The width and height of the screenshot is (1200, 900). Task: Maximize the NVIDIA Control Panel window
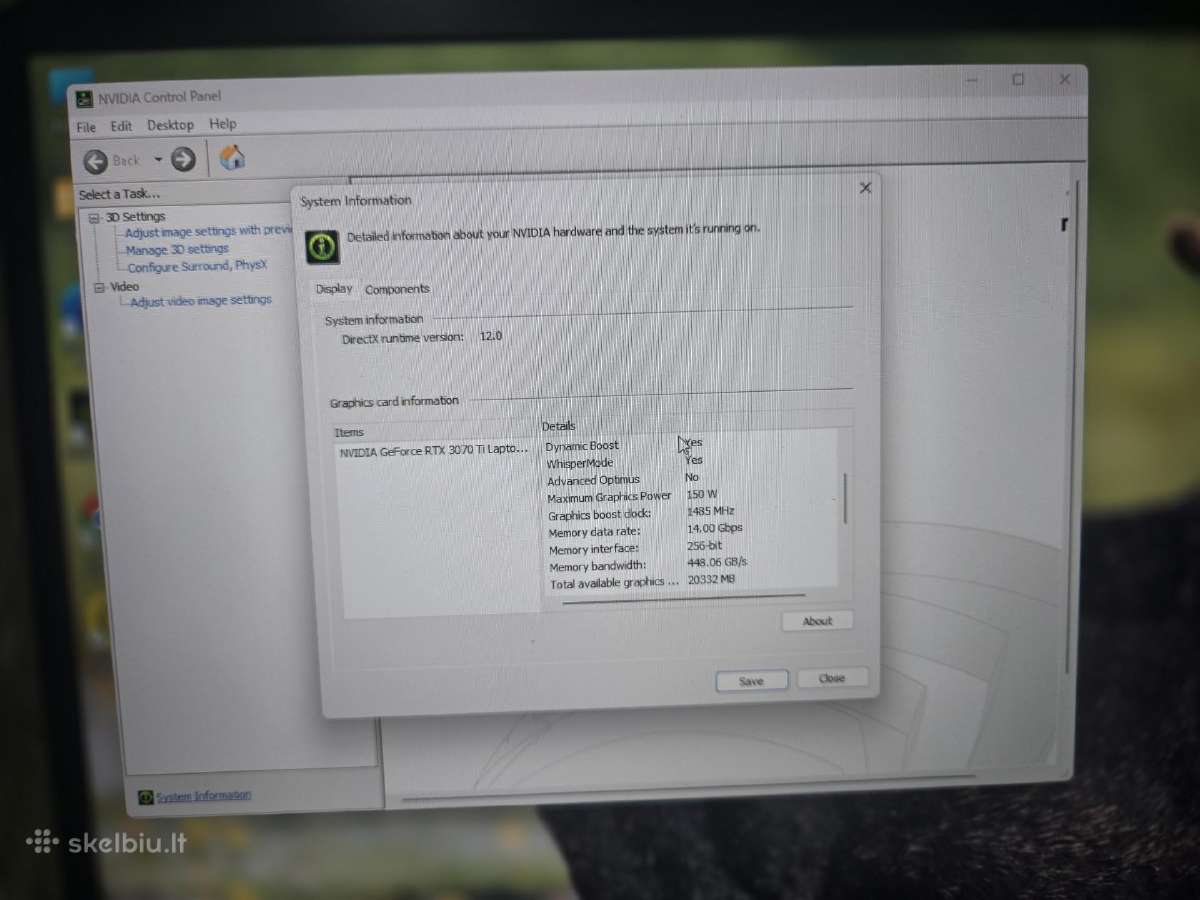(1018, 79)
